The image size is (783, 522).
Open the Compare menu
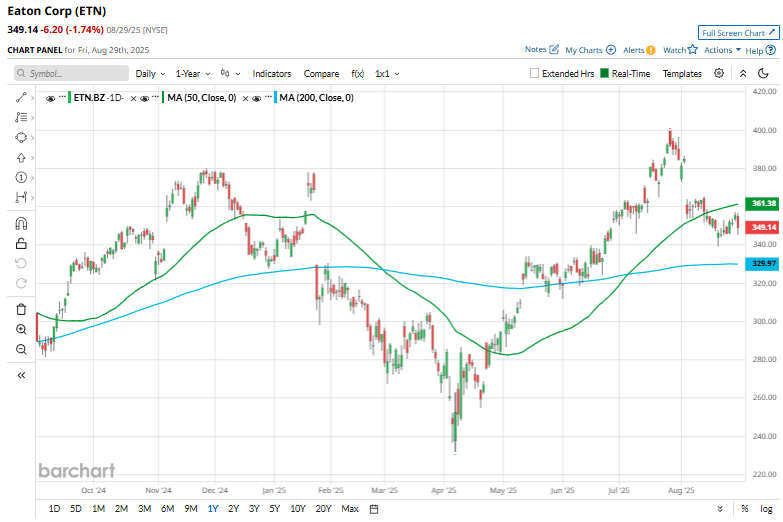point(321,73)
